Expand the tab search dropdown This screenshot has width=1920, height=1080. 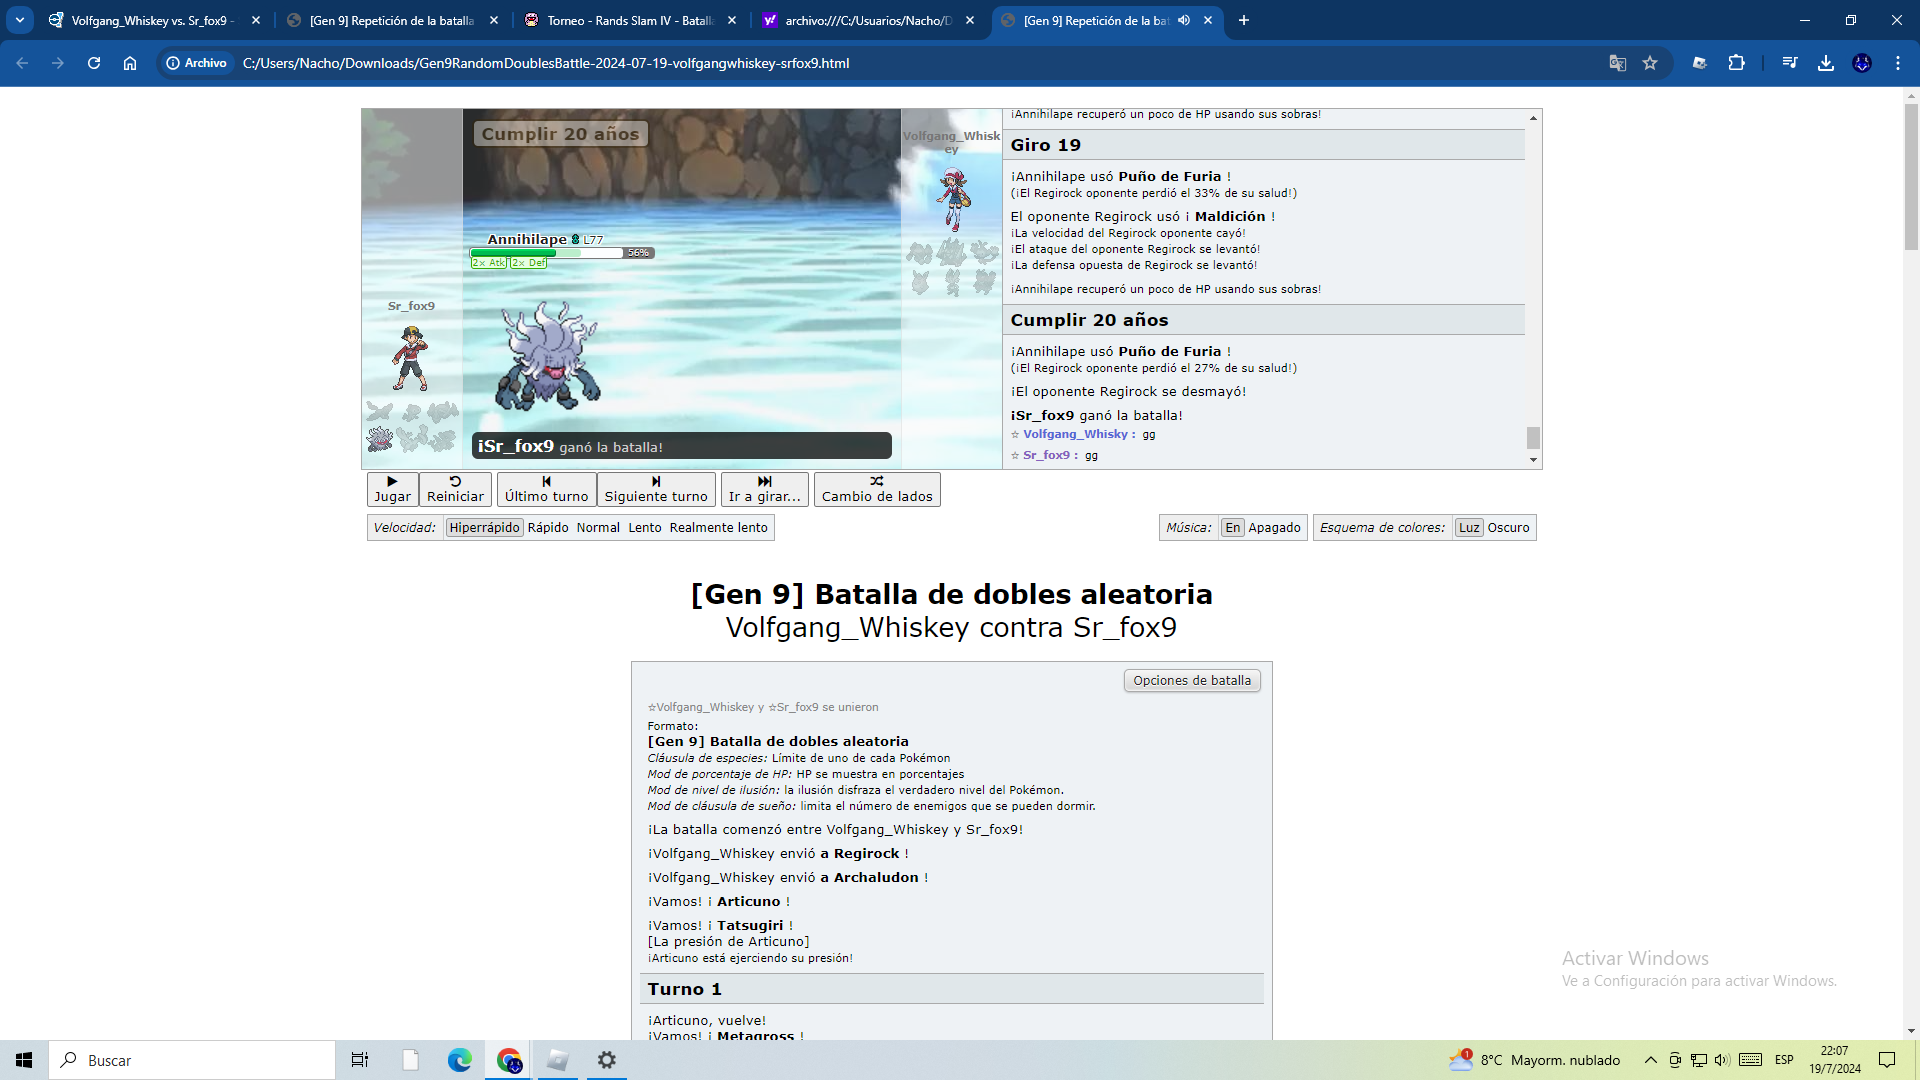coord(20,20)
